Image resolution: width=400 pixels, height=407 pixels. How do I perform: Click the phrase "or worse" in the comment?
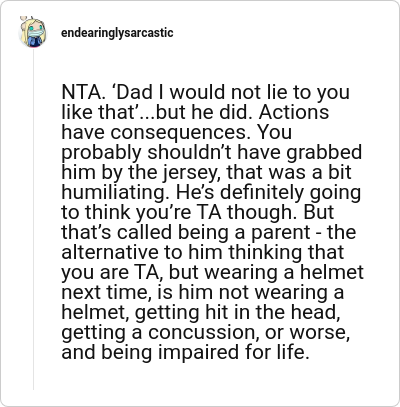click(307, 333)
